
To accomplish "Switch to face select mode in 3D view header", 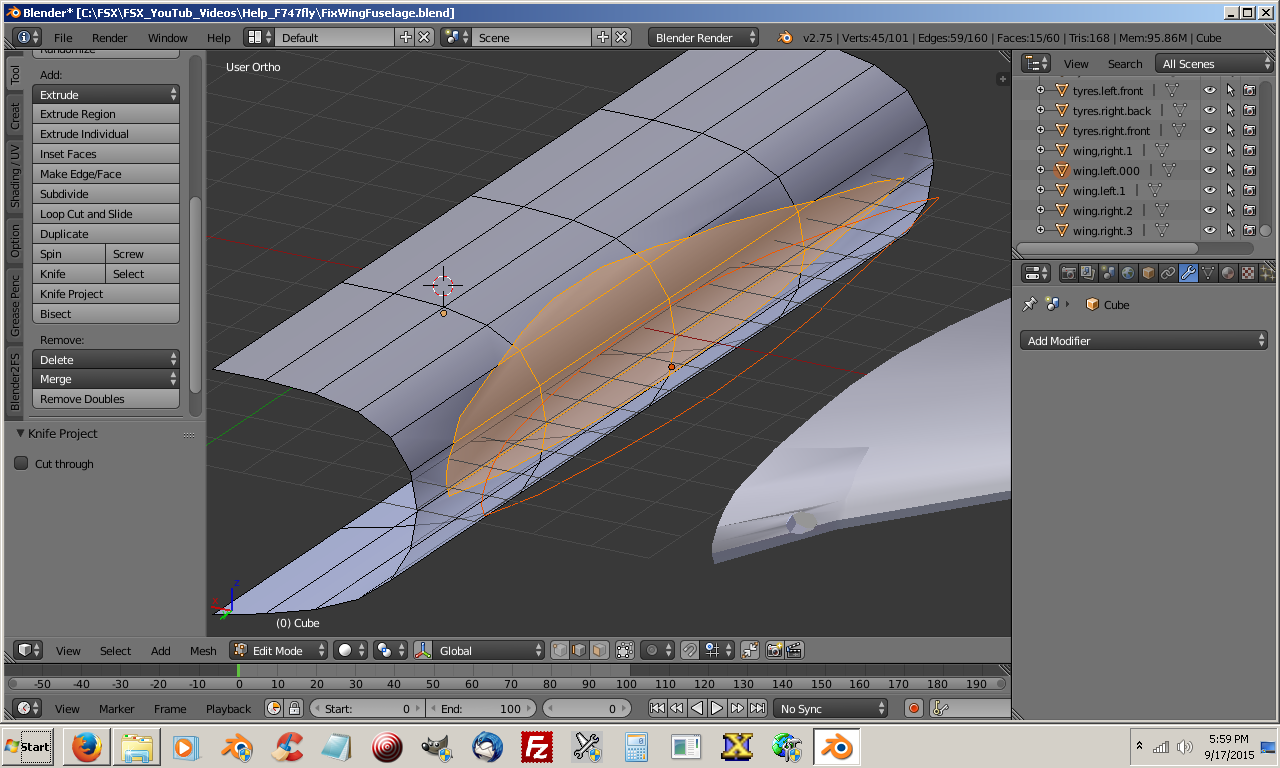I will (x=598, y=650).
